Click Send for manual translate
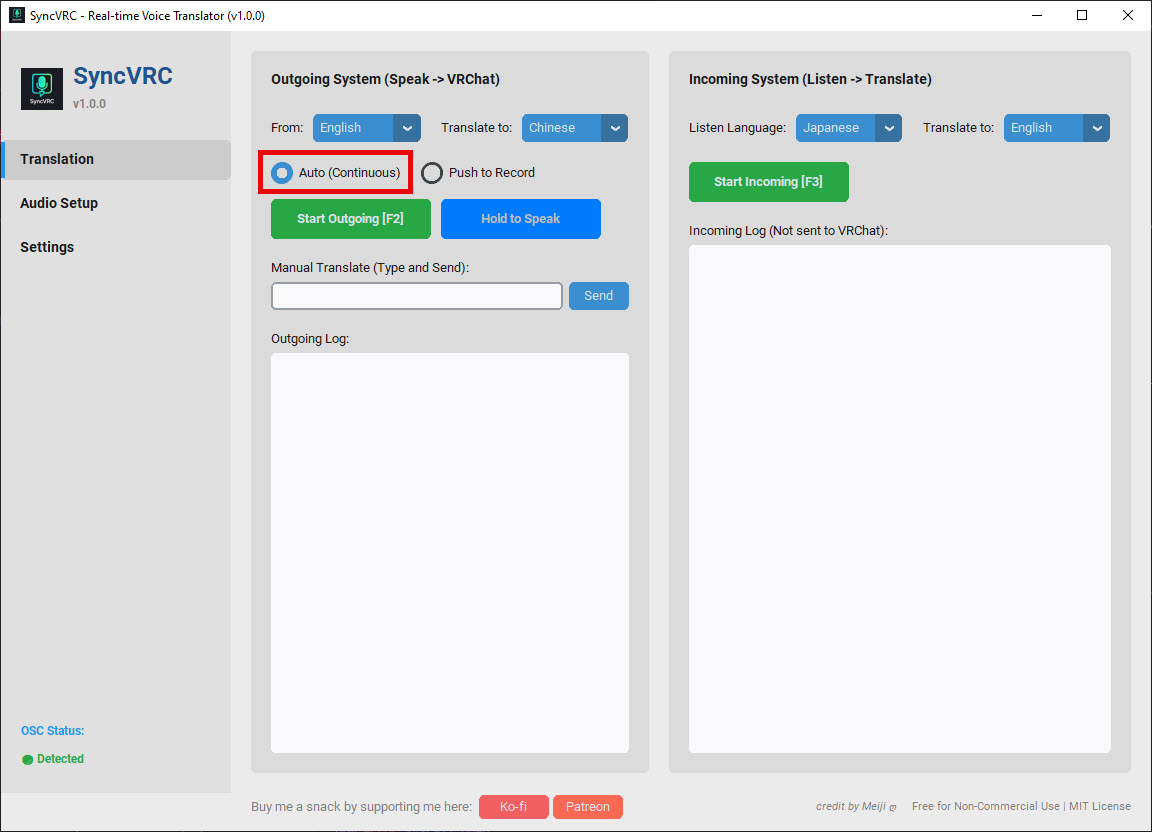This screenshot has width=1152, height=832. click(599, 295)
